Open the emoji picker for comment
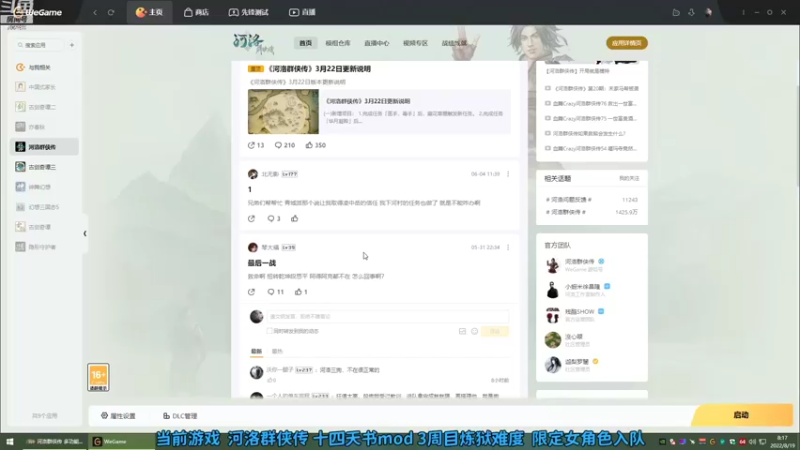This screenshot has height=450, width=800. pos(474,331)
